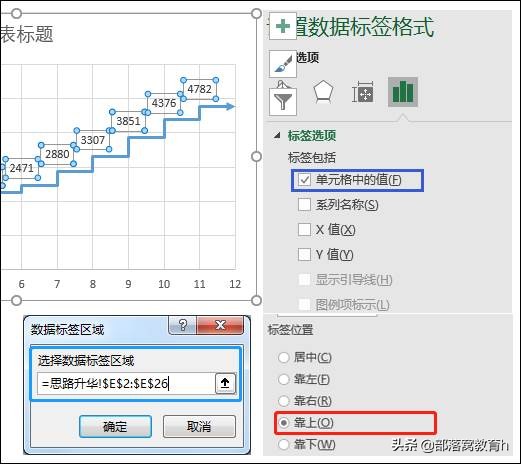Select data label 4376
This screenshot has width=521, height=464.
click(164, 103)
